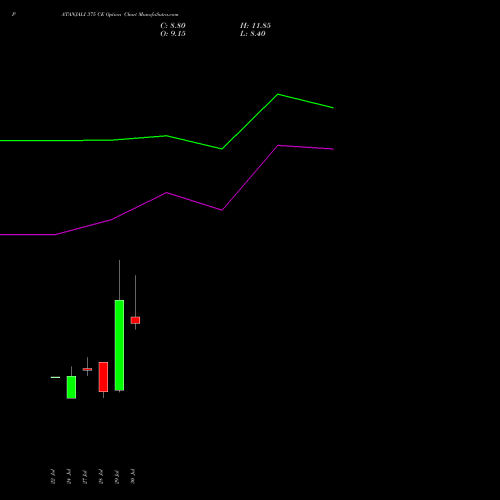This screenshot has width=500, height=500.
Task: Select the tallest green candlestick
Action: click(119, 345)
